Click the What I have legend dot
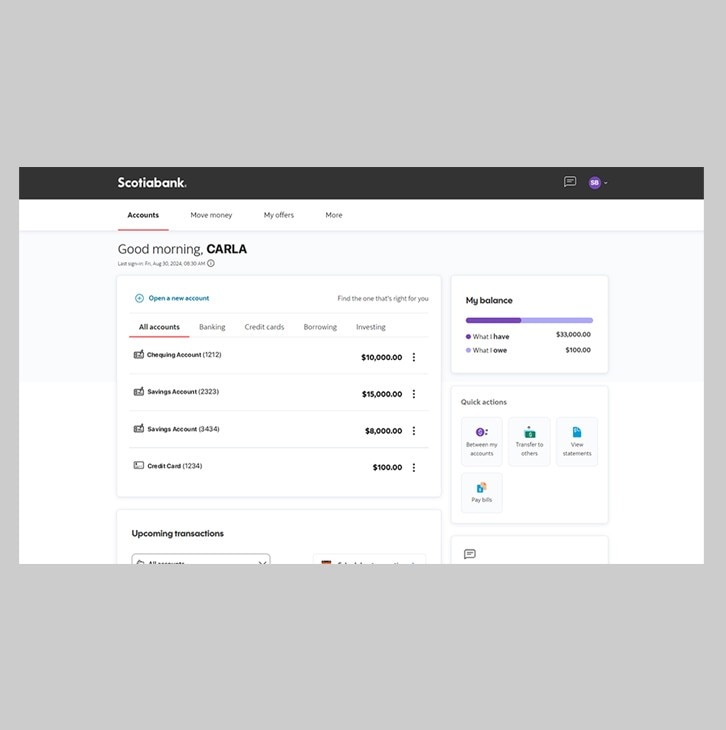The image size is (726, 730). [468, 337]
